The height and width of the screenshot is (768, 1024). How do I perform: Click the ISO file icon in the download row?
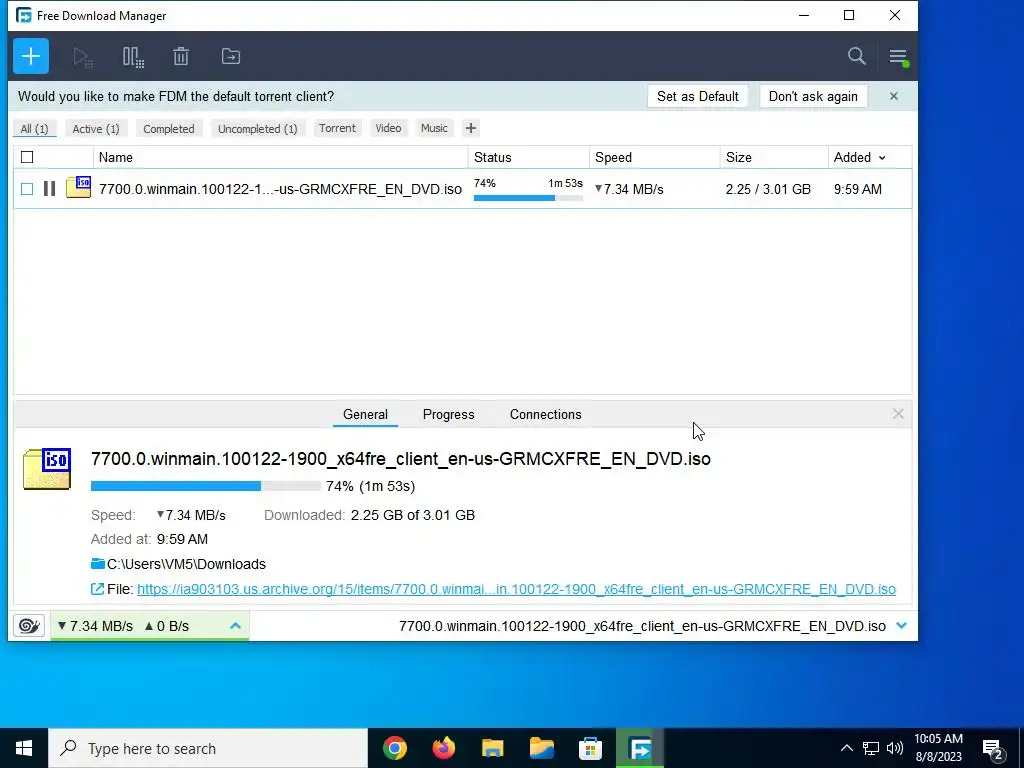[x=78, y=187]
